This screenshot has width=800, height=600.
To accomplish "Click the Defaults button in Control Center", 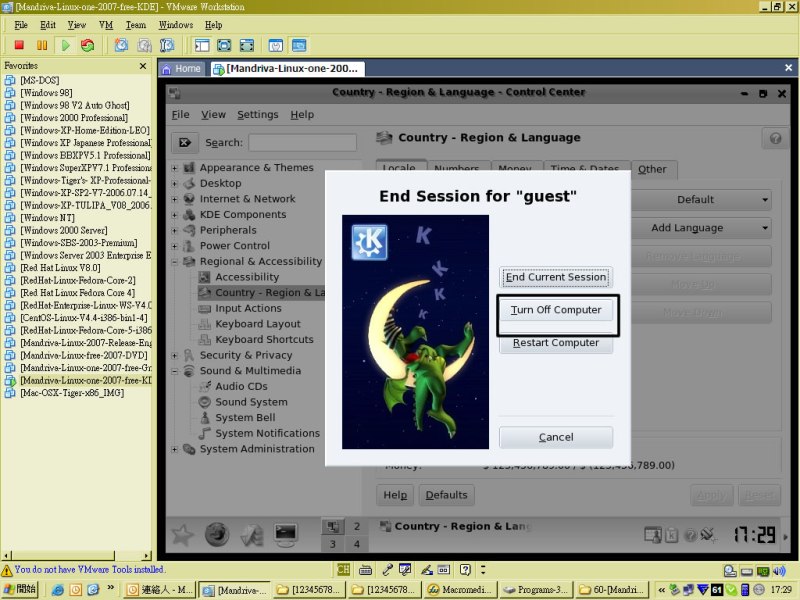I will pyautogui.click(x=446, y=495).
